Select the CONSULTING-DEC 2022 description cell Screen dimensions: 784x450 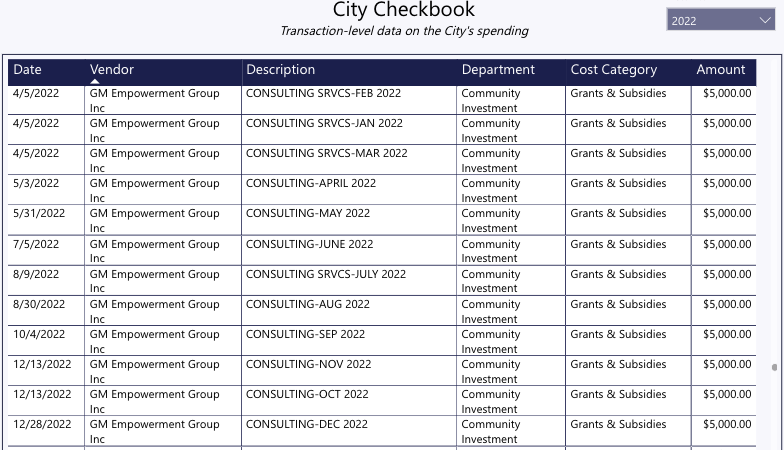tap(348, 430)
